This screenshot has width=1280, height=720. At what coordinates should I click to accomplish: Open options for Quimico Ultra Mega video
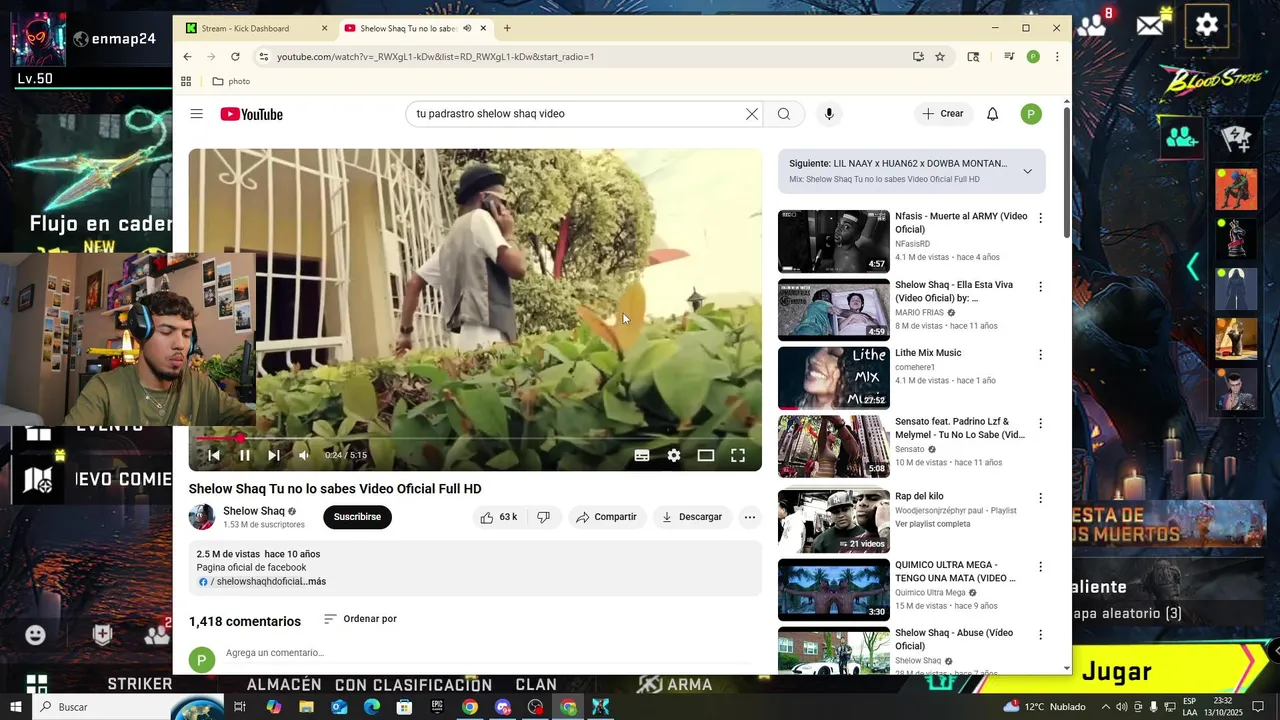pos(1040,566)
